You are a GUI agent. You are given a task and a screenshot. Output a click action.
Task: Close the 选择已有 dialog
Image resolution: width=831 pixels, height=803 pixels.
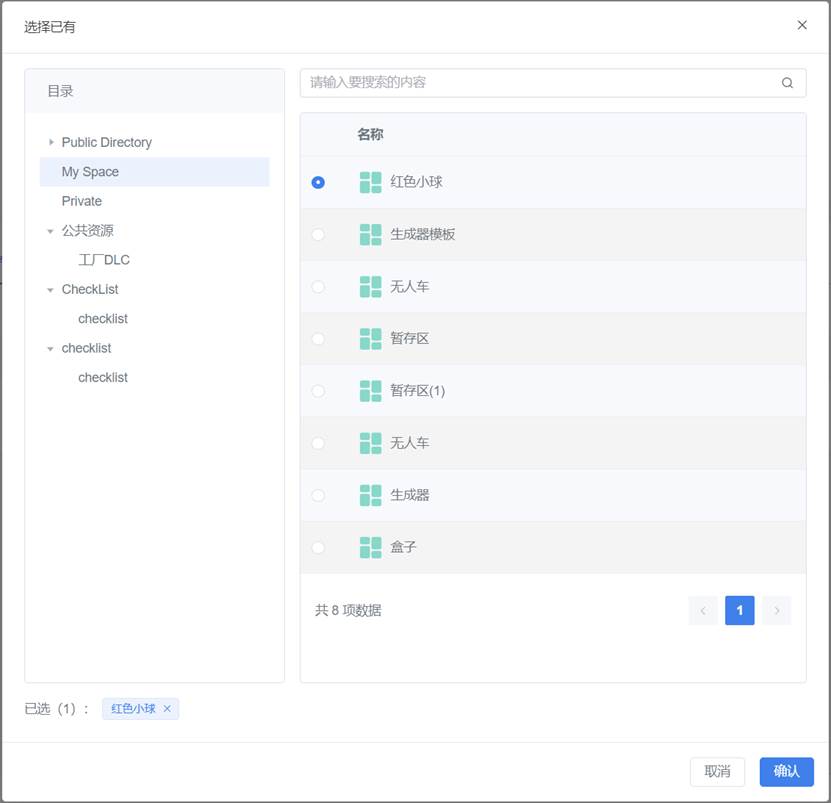[x=802, y=25]
